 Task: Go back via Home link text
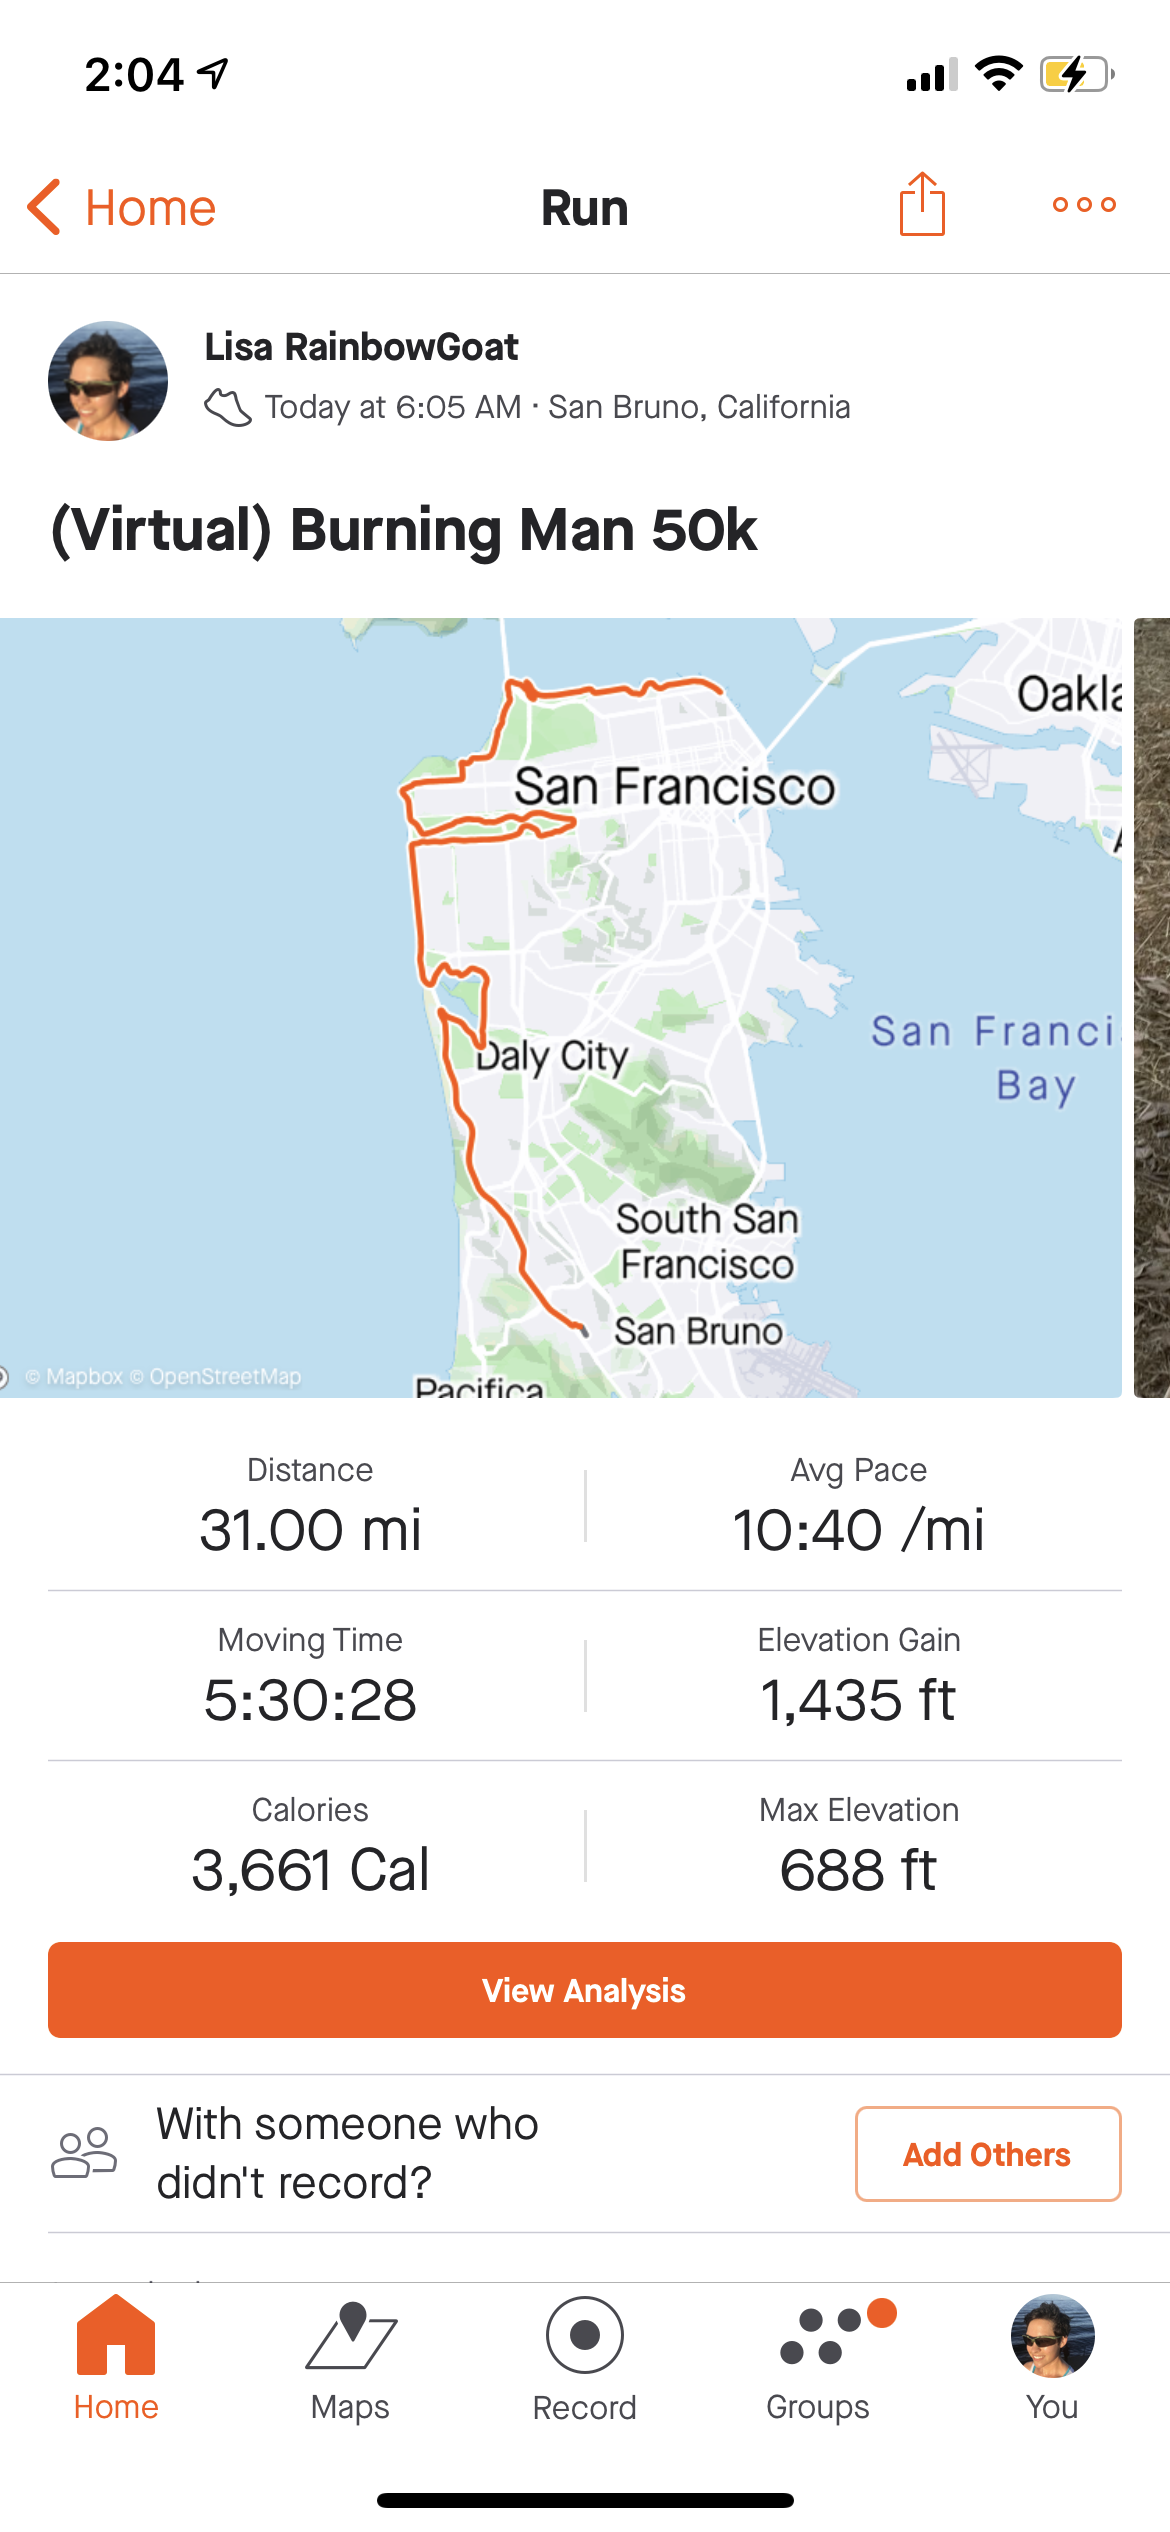(x=150, y=208)
